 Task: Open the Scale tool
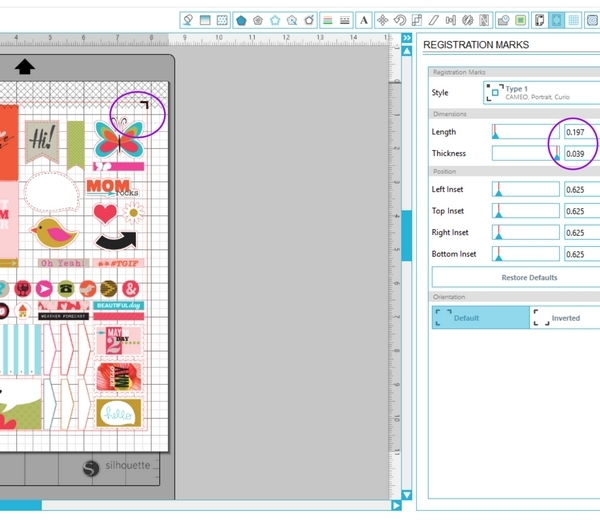pyautogui.click(x=417, y=20)
